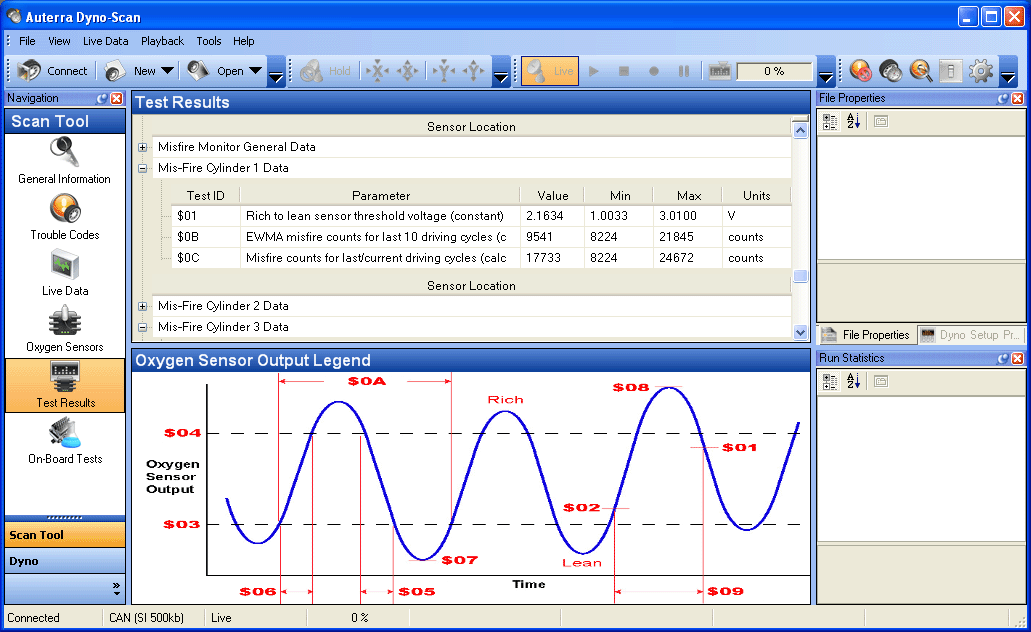
Task: Click the Record playback button
Action: [654, 71]
